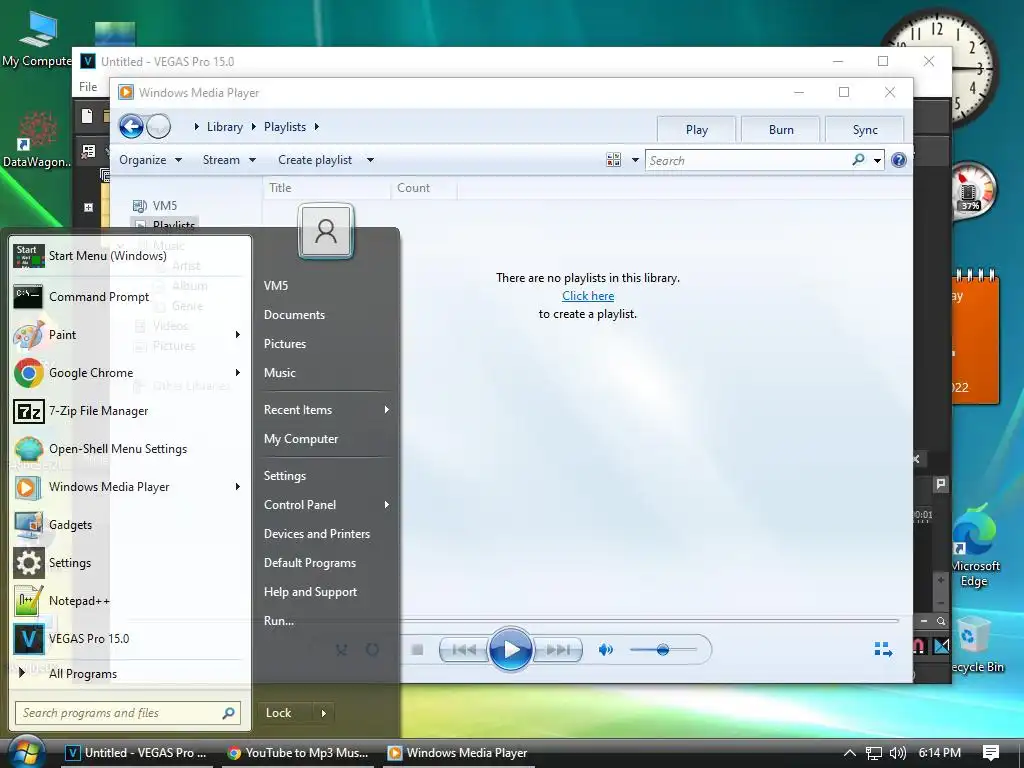Click the taskbar volume icon
This screenshot has height=768, width=1024.
click(x=898, y=752)
